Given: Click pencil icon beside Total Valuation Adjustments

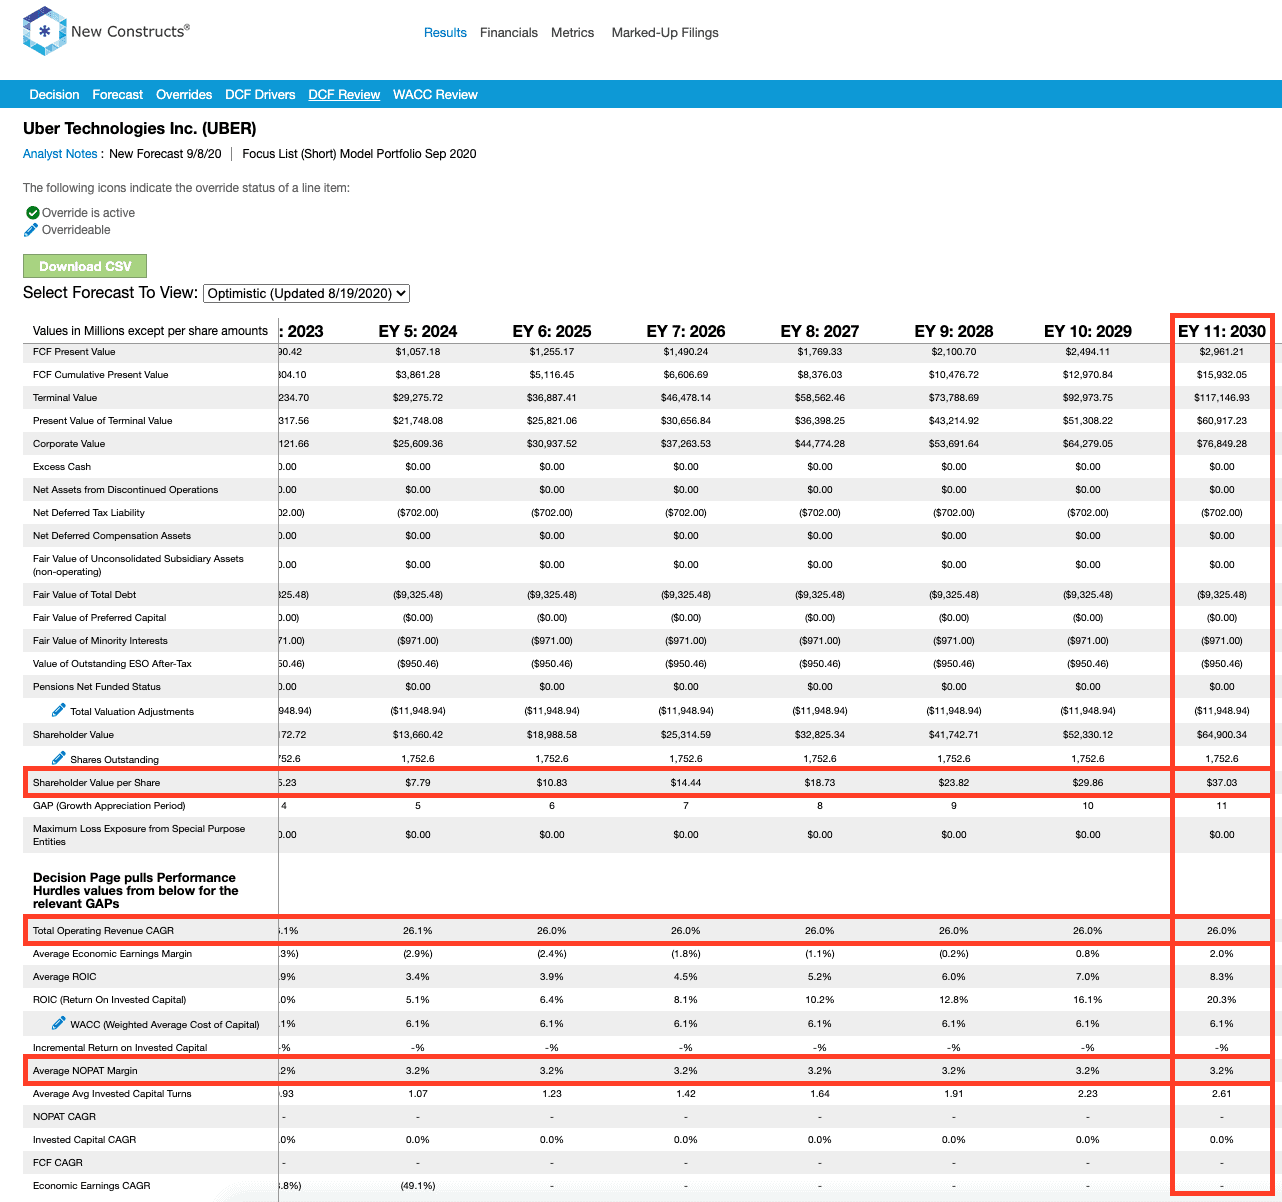Looking at the screenshot, I should coord(59,710).
